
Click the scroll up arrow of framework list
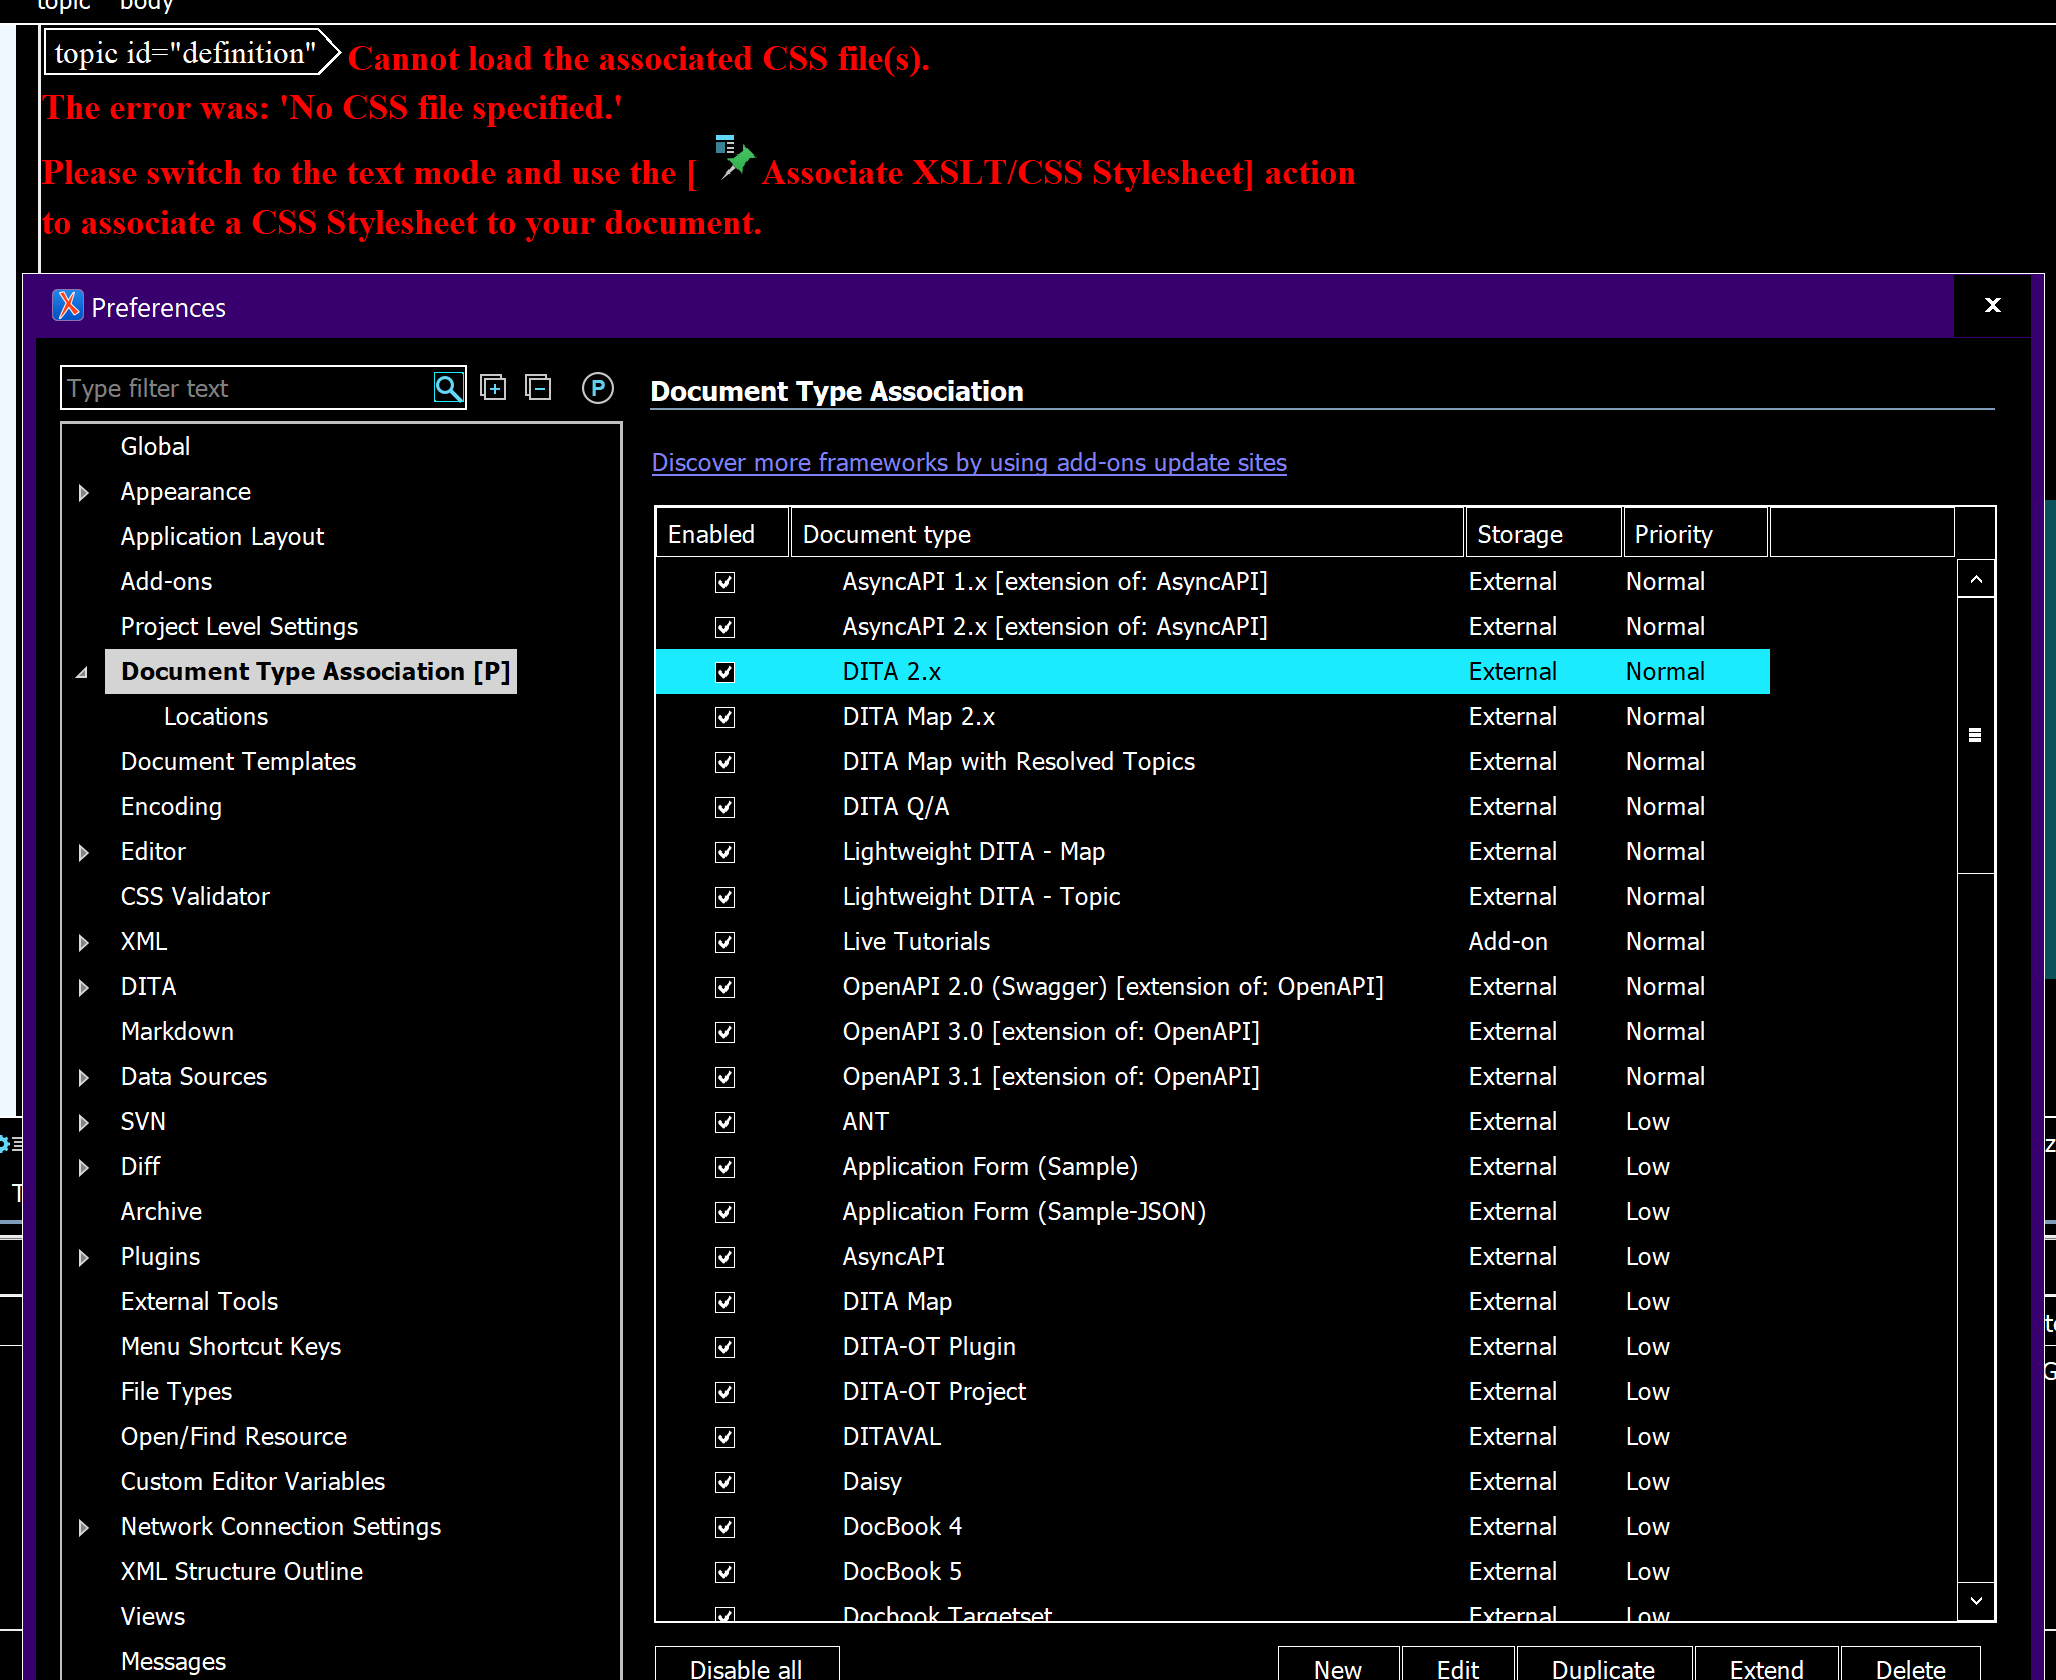(x=1975, y=579)
